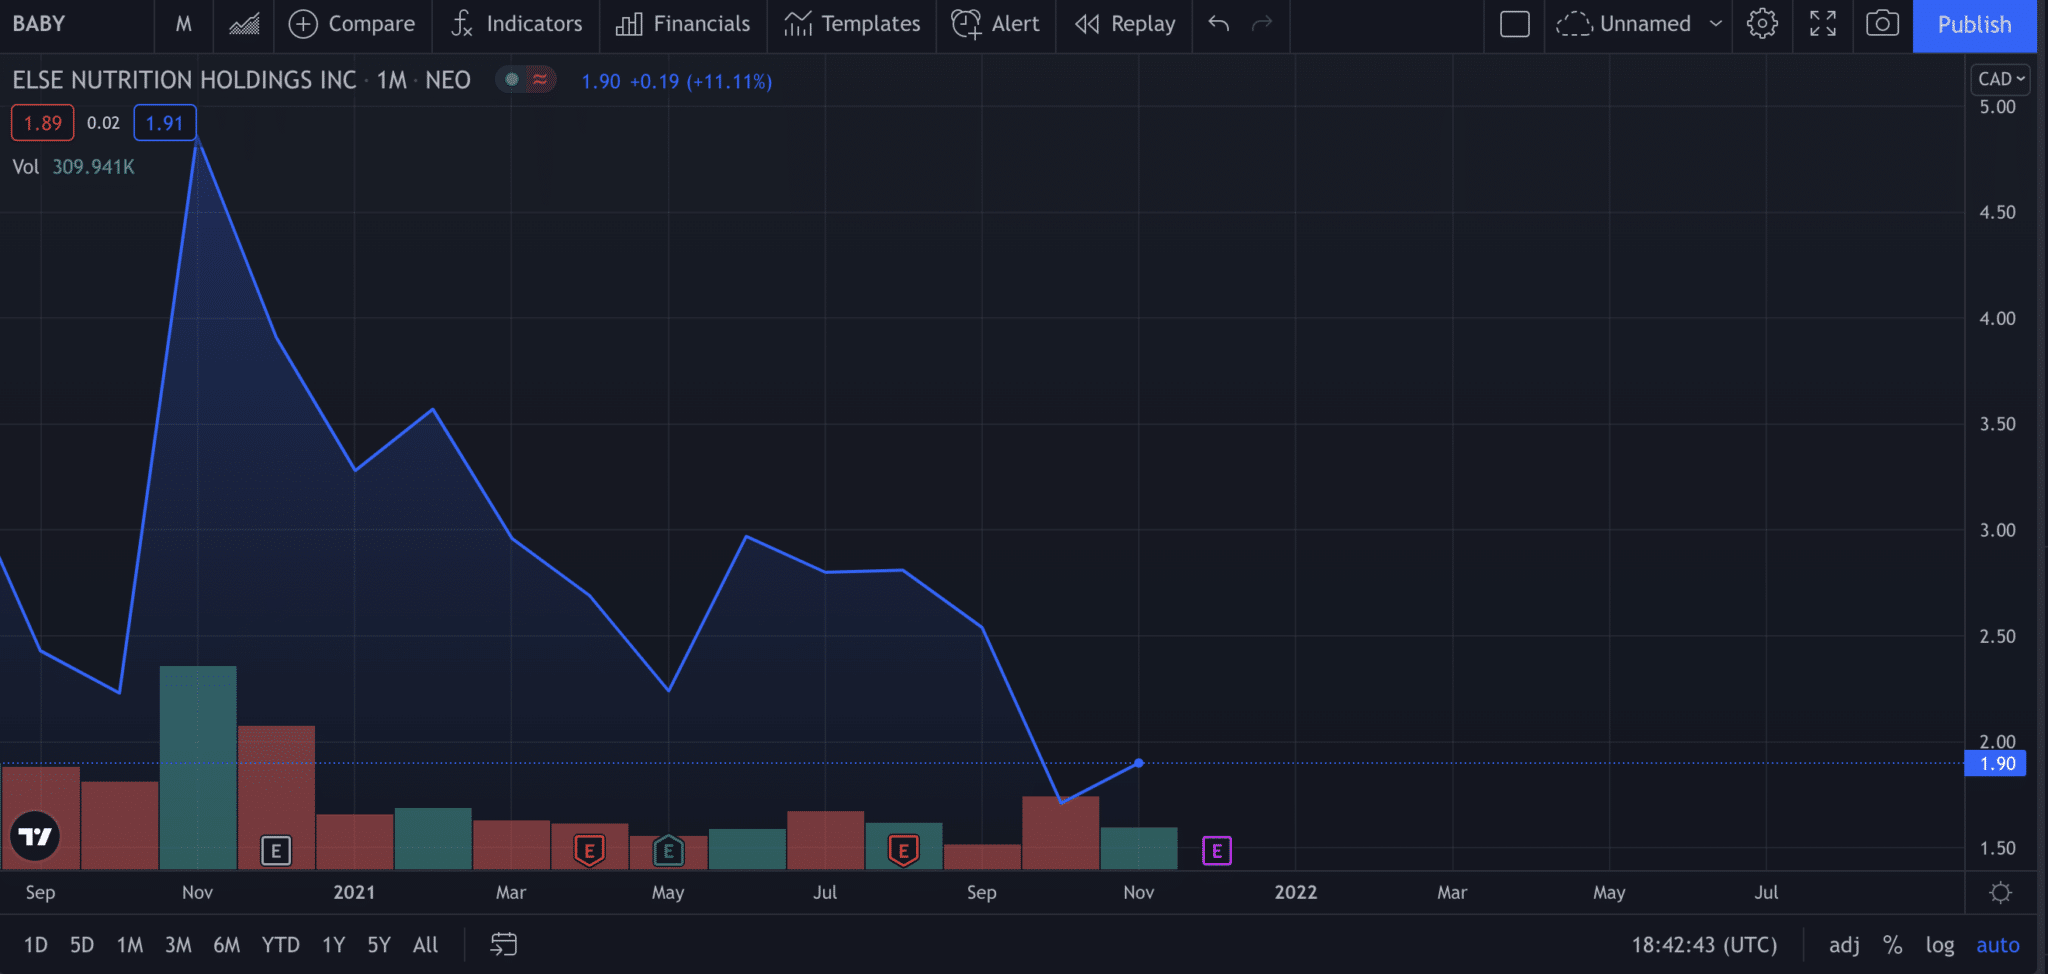Toggle adj dividend adjustment
Viewport: 2048px width, 974px height.
[x=1845, y=945]
